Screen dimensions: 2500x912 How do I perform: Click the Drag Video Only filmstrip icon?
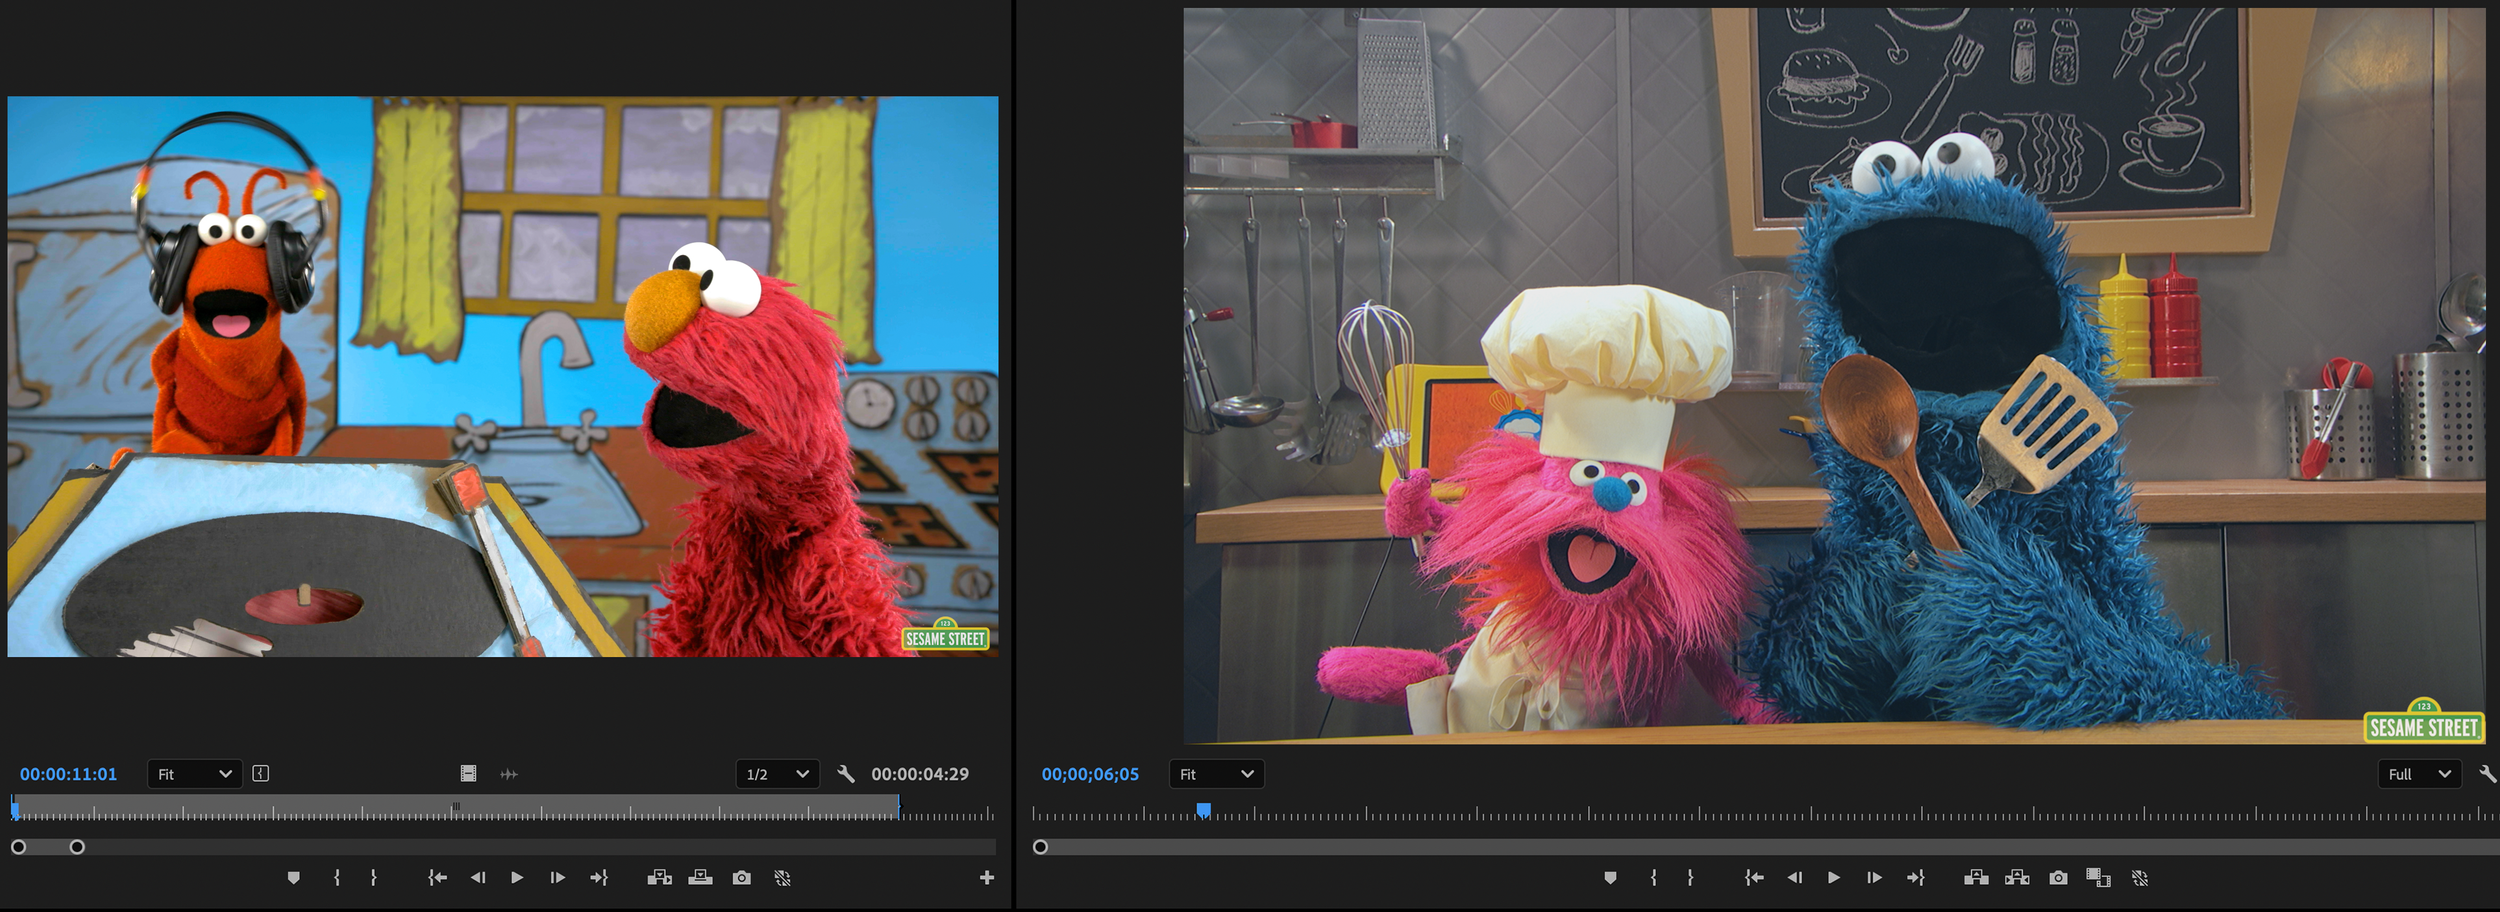(468, 774)
